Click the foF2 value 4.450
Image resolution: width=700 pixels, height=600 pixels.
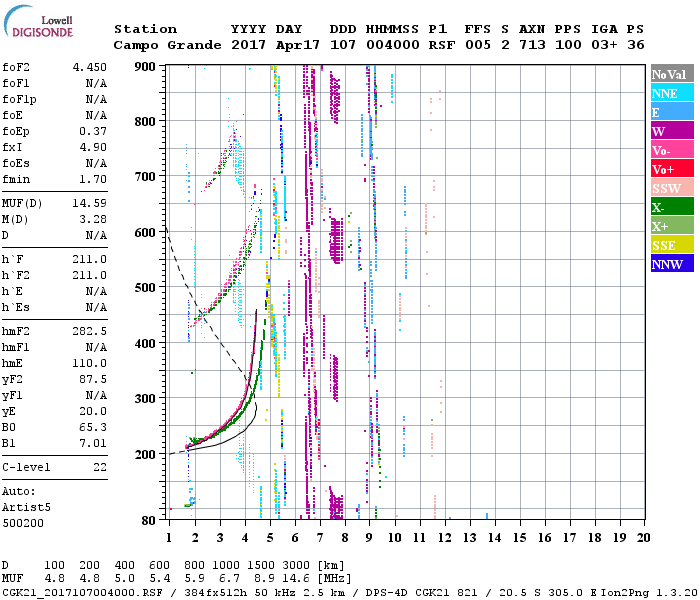pyautogui.click(x=90, y=67)
